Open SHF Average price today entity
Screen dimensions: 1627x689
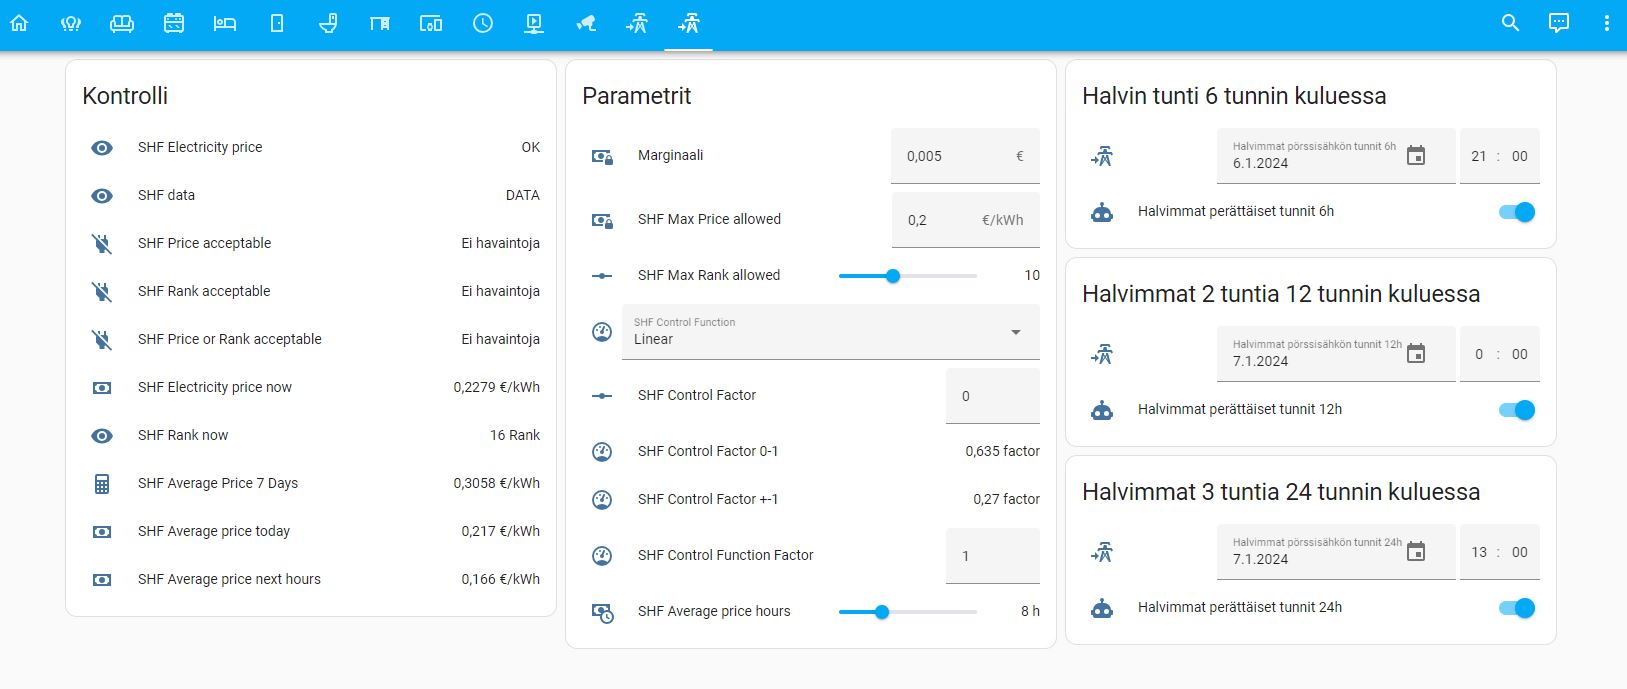214,532
